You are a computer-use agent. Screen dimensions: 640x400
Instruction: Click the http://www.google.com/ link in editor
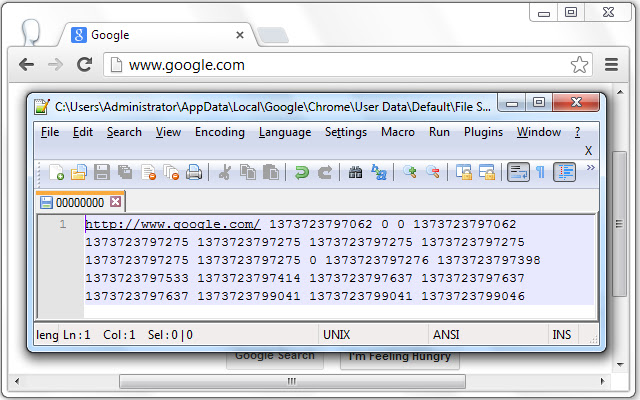173,224
